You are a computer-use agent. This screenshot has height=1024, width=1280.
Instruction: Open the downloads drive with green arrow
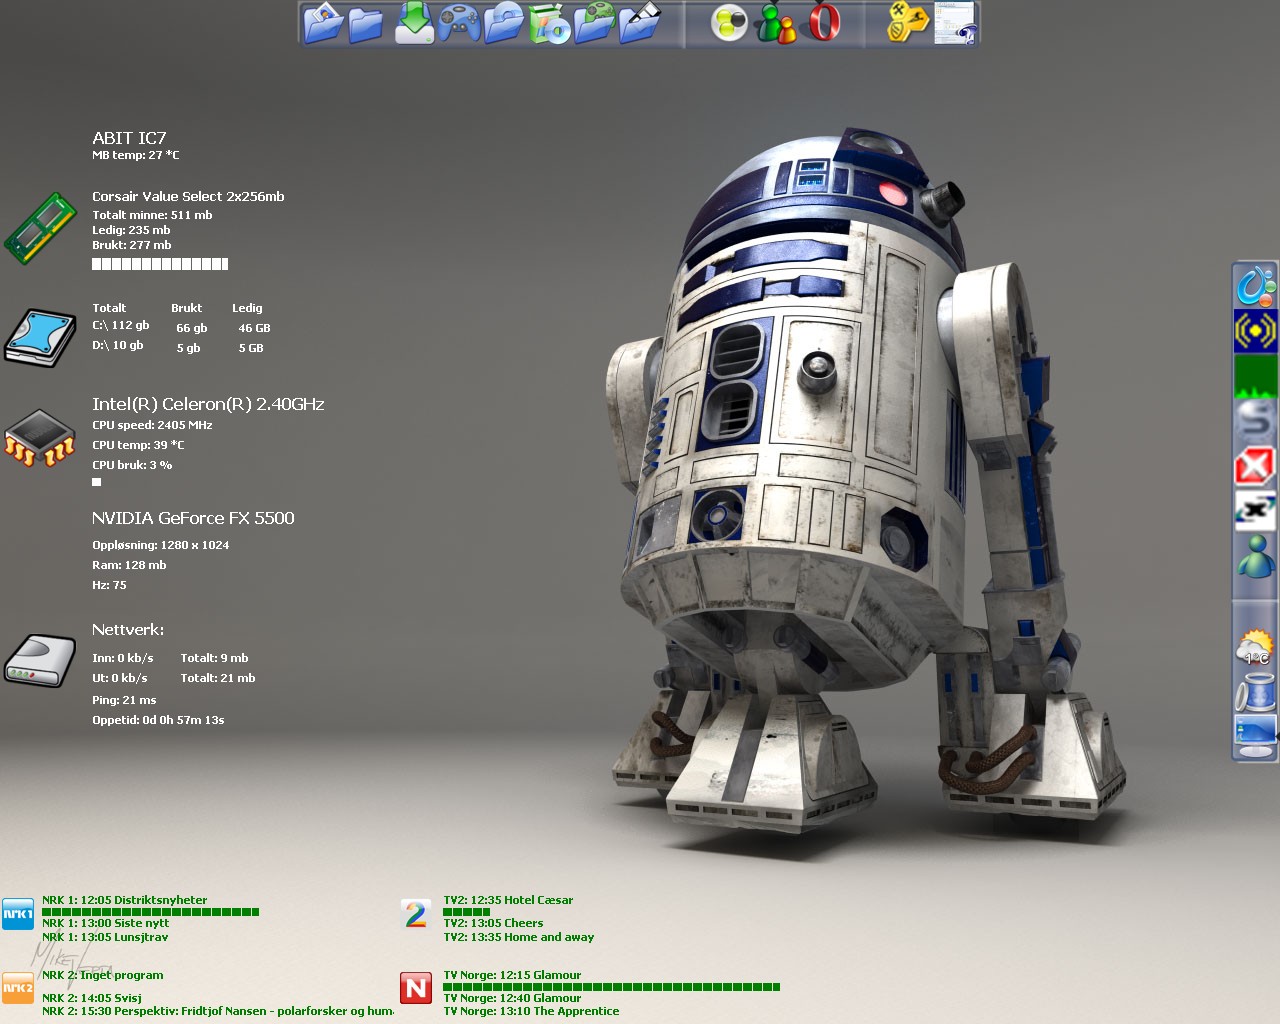click(414, 23)
